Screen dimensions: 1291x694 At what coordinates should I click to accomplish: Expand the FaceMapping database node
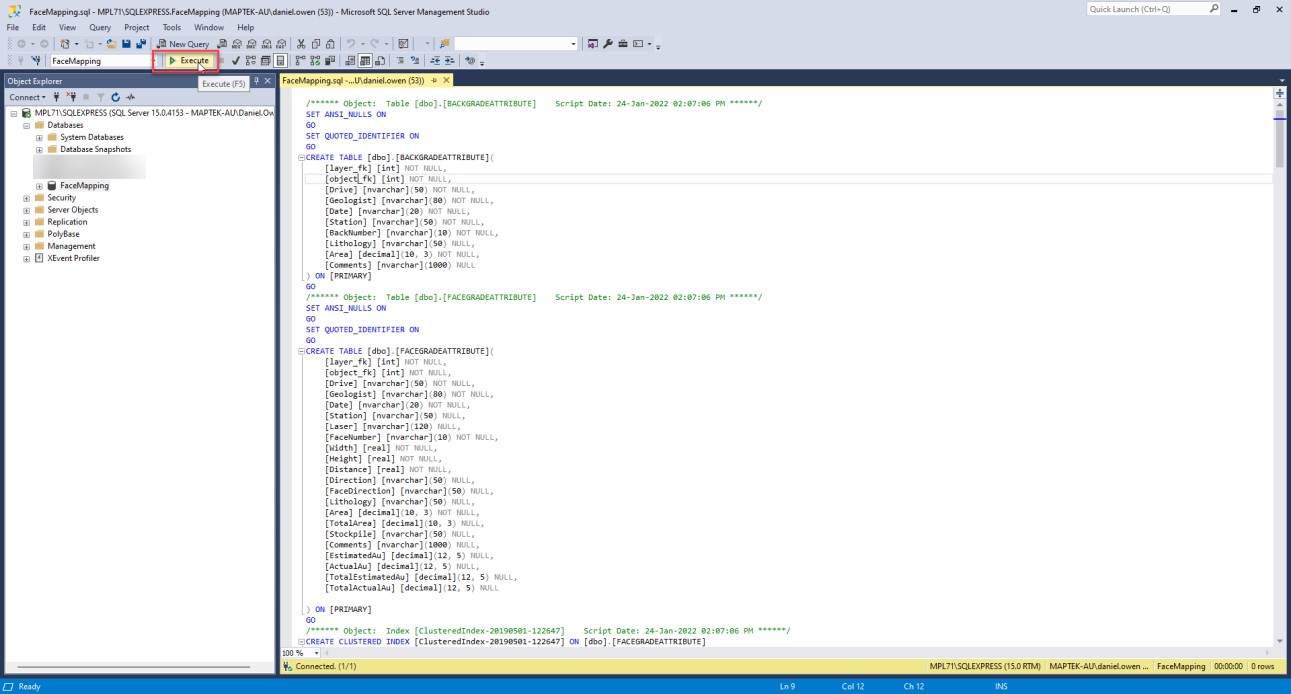coord(39,186)
